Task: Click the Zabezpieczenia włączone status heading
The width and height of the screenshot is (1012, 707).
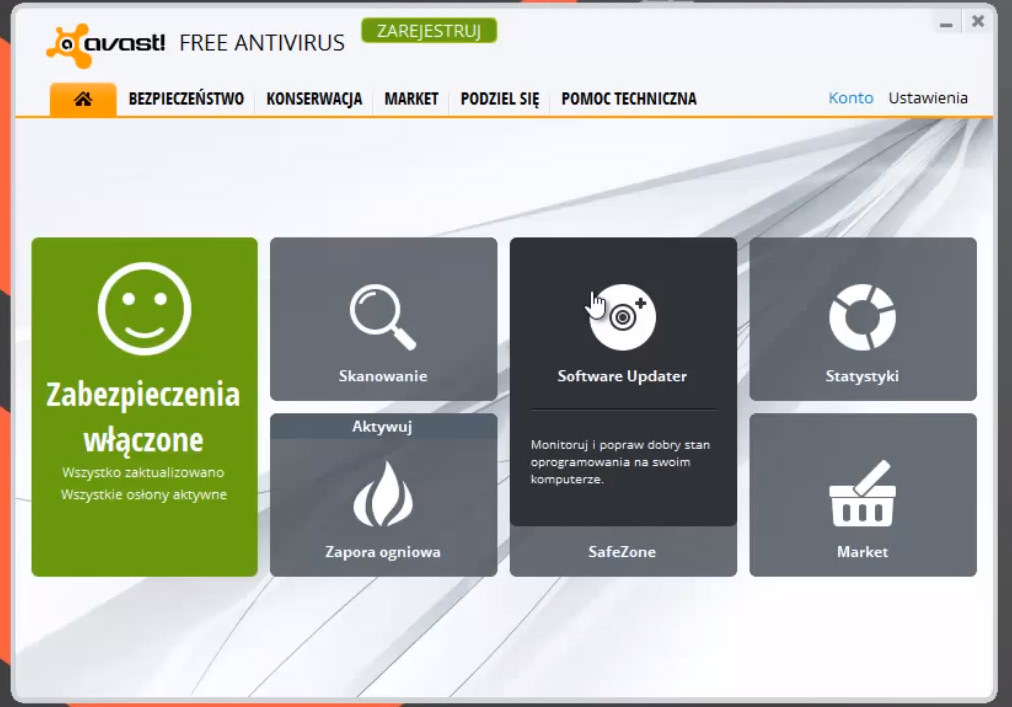Action: (143, 416)
